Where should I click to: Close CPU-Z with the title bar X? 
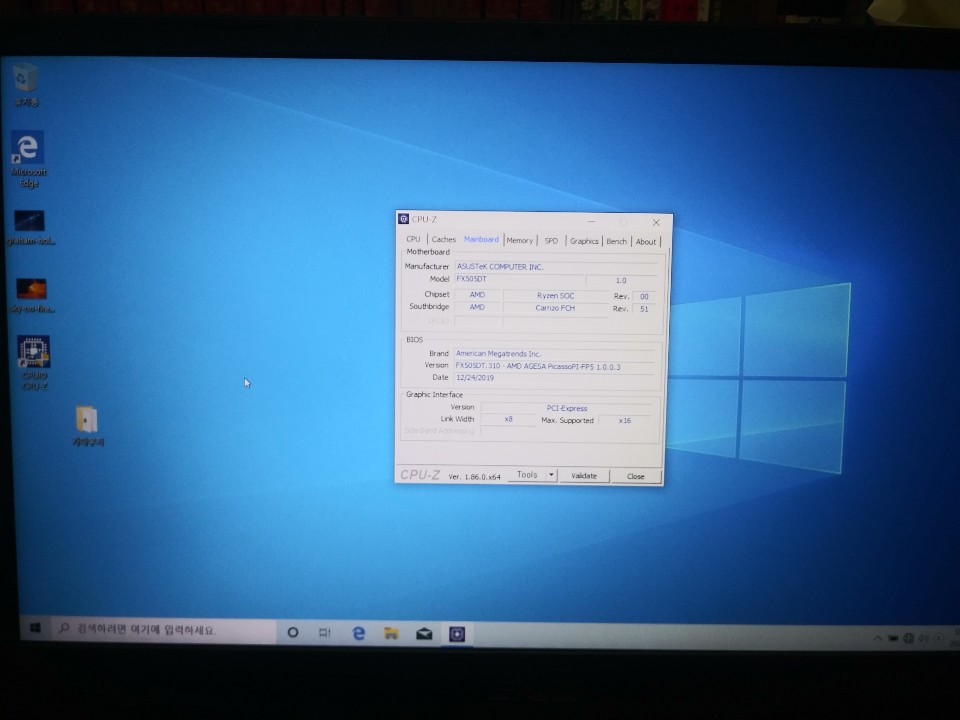[656, 222]
